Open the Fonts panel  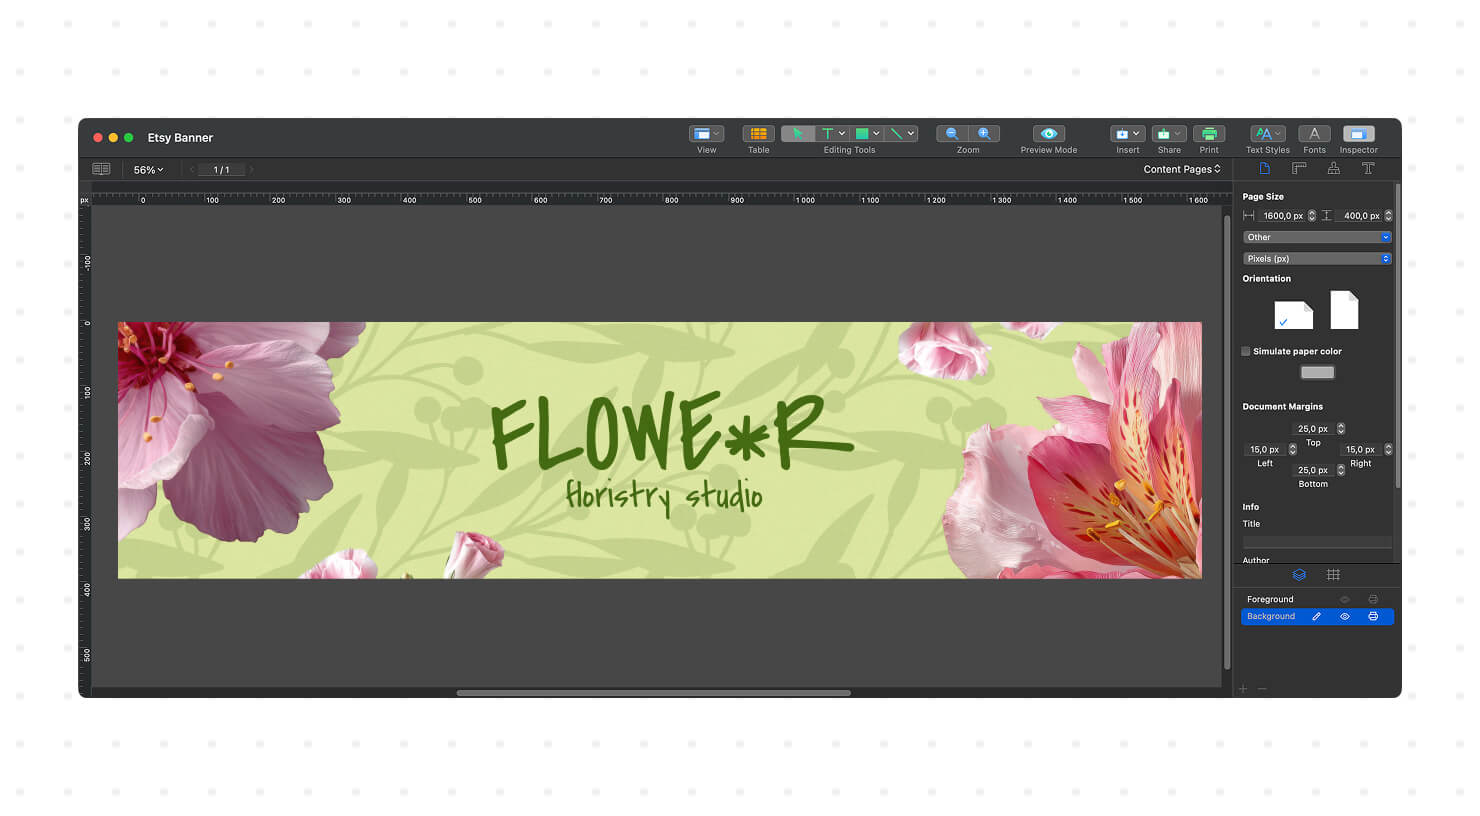click(x=1314, y=134)
